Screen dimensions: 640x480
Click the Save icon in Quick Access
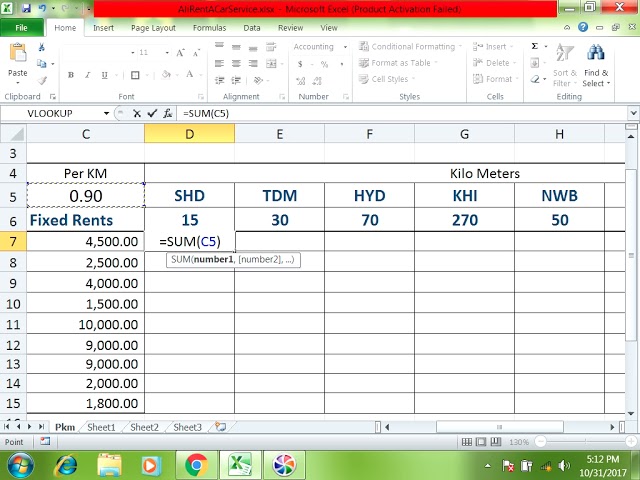27,8
